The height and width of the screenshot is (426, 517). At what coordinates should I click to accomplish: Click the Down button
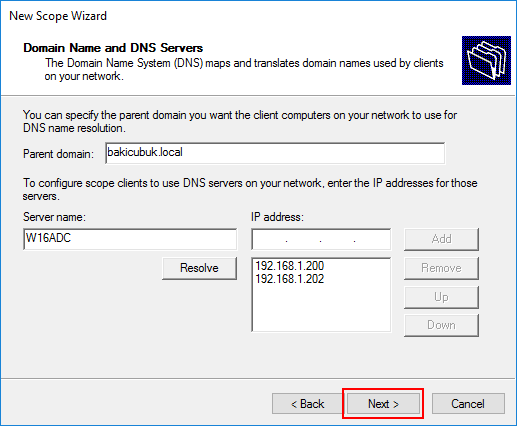point(441,325)
